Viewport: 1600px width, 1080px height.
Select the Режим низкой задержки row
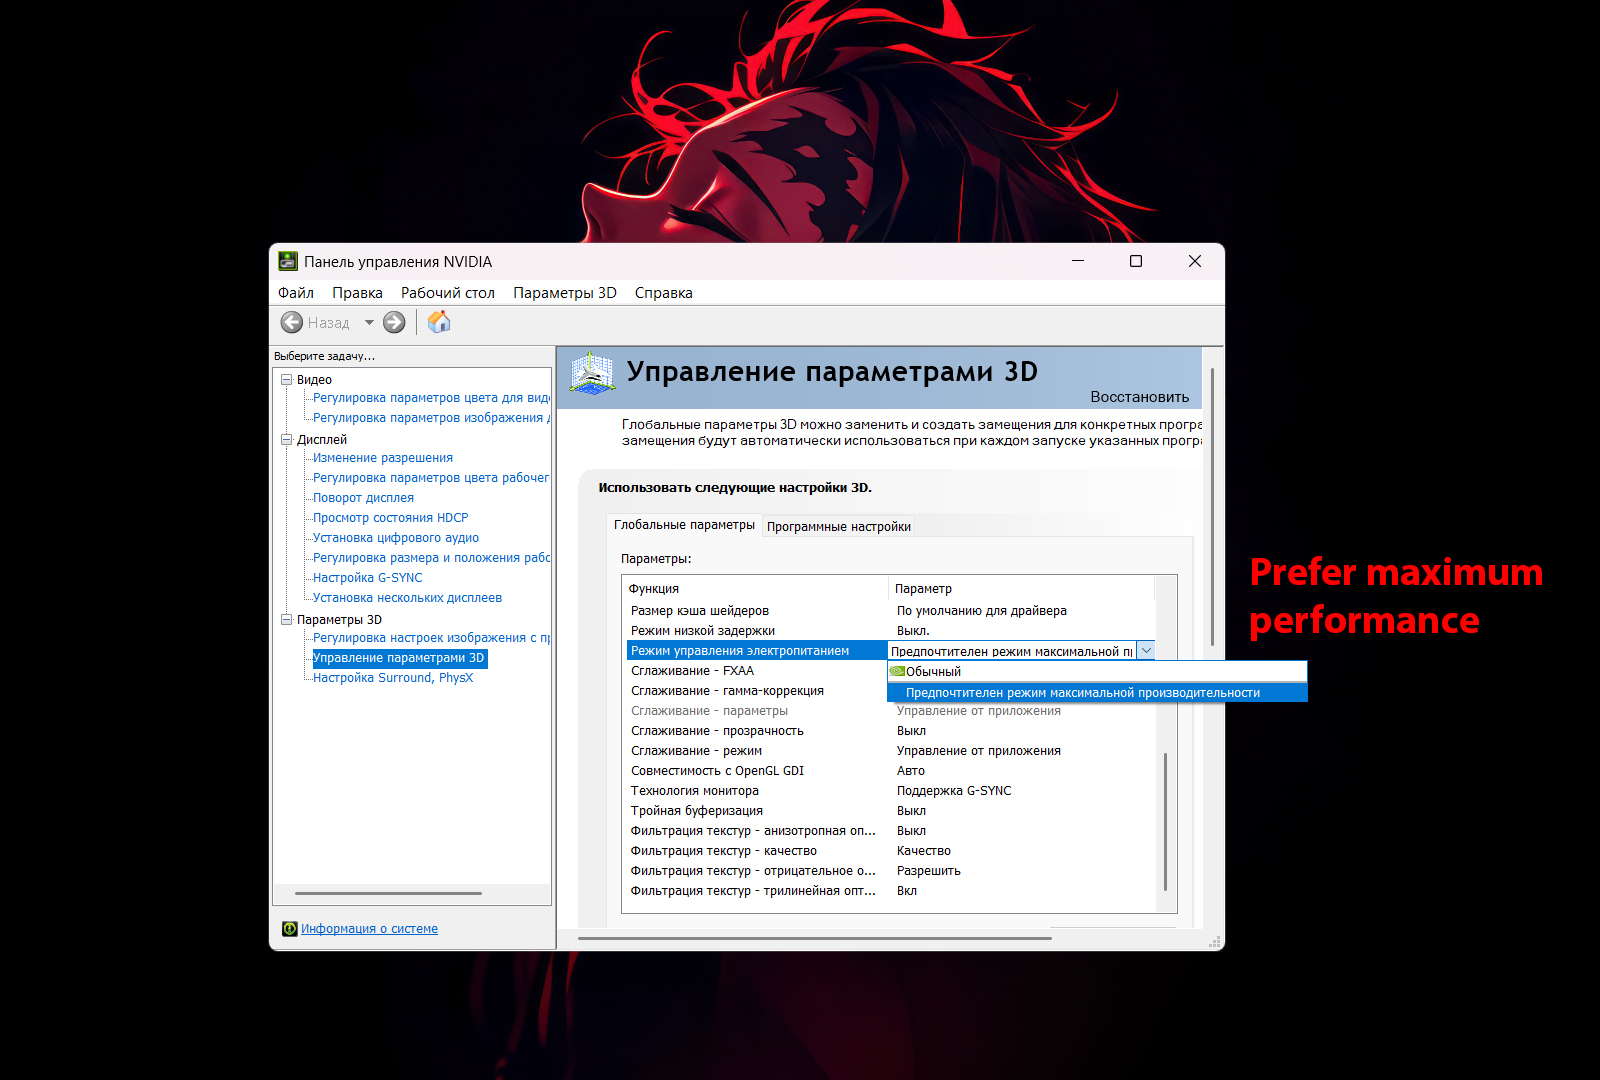coord(891,631)
